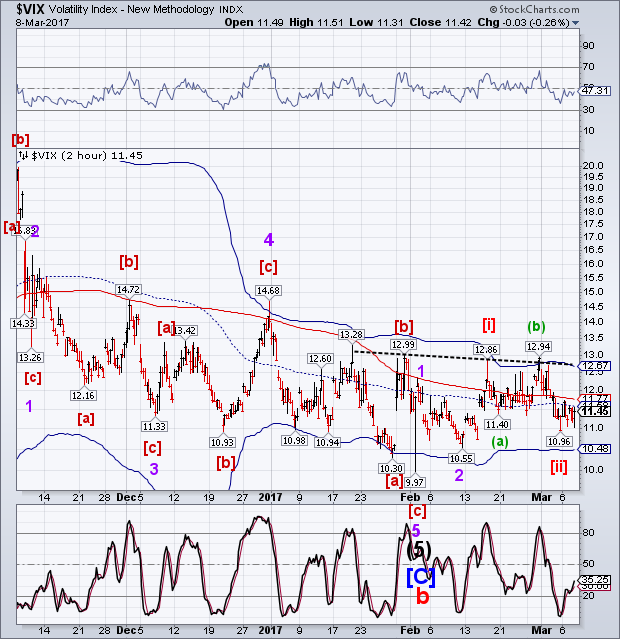Click the 10.94 low price label
620x639 pixels.
click(x=328, y=442)
